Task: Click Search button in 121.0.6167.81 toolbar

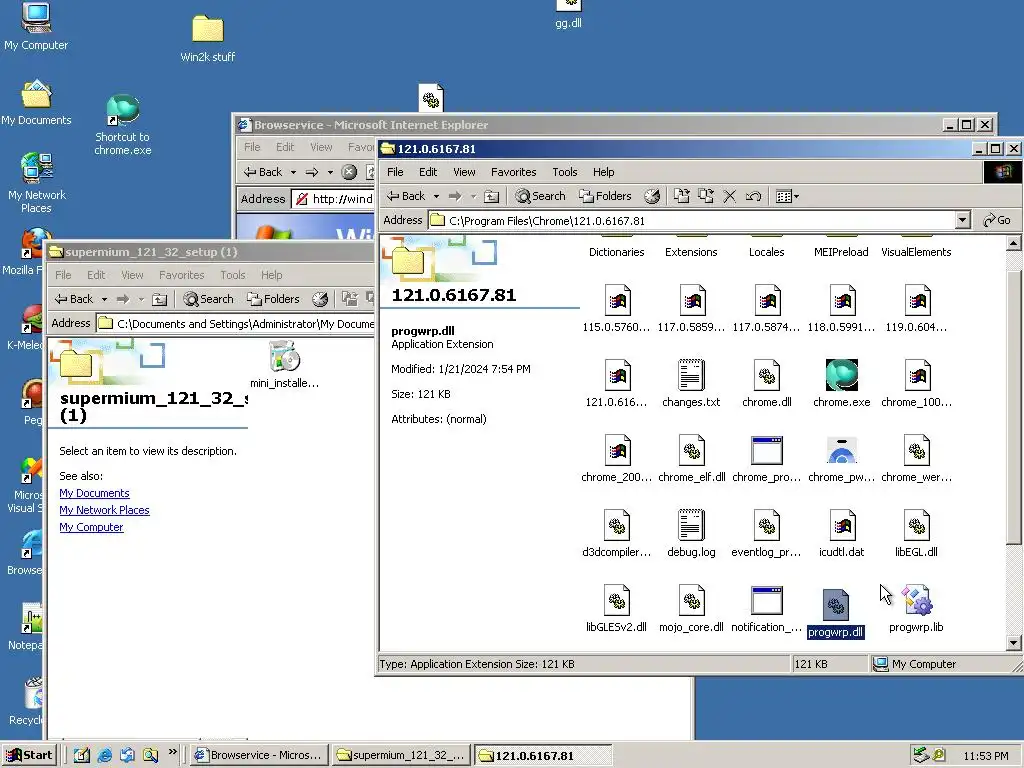Action: [540, 196]
